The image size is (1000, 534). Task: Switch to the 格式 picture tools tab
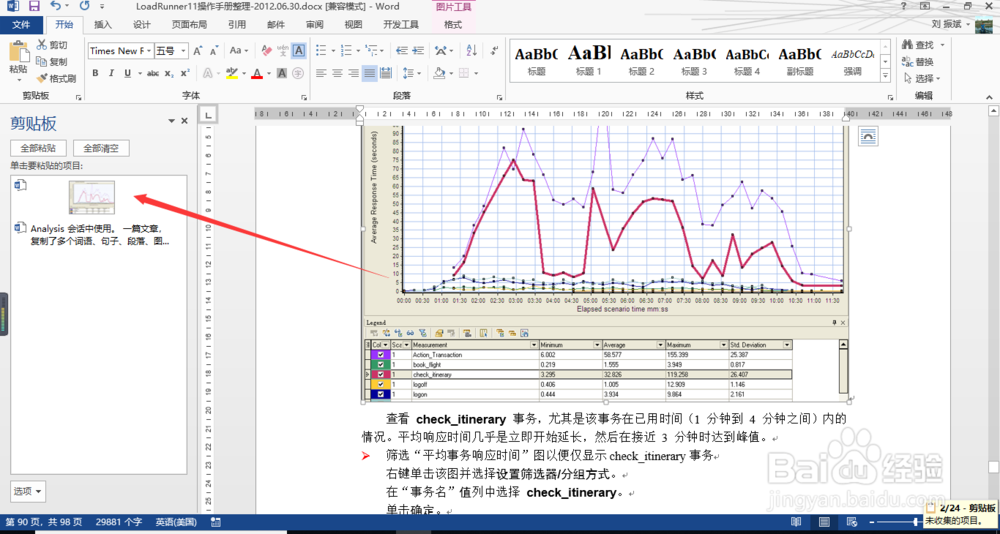tap(452, 25)
